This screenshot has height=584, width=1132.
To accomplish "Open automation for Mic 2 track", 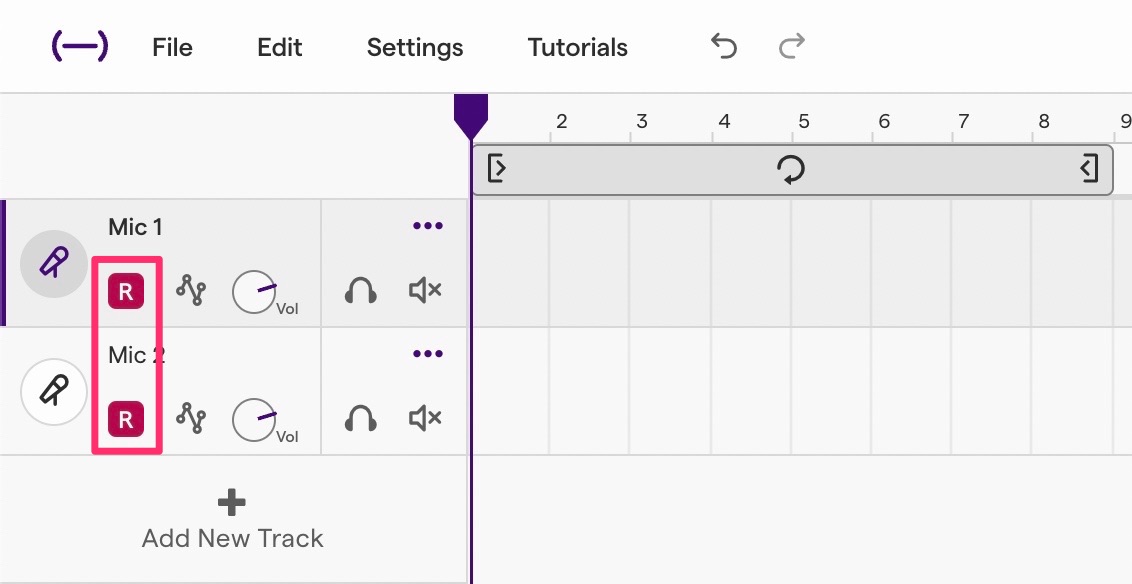I will pyautogui.click(x=191, y=419).
